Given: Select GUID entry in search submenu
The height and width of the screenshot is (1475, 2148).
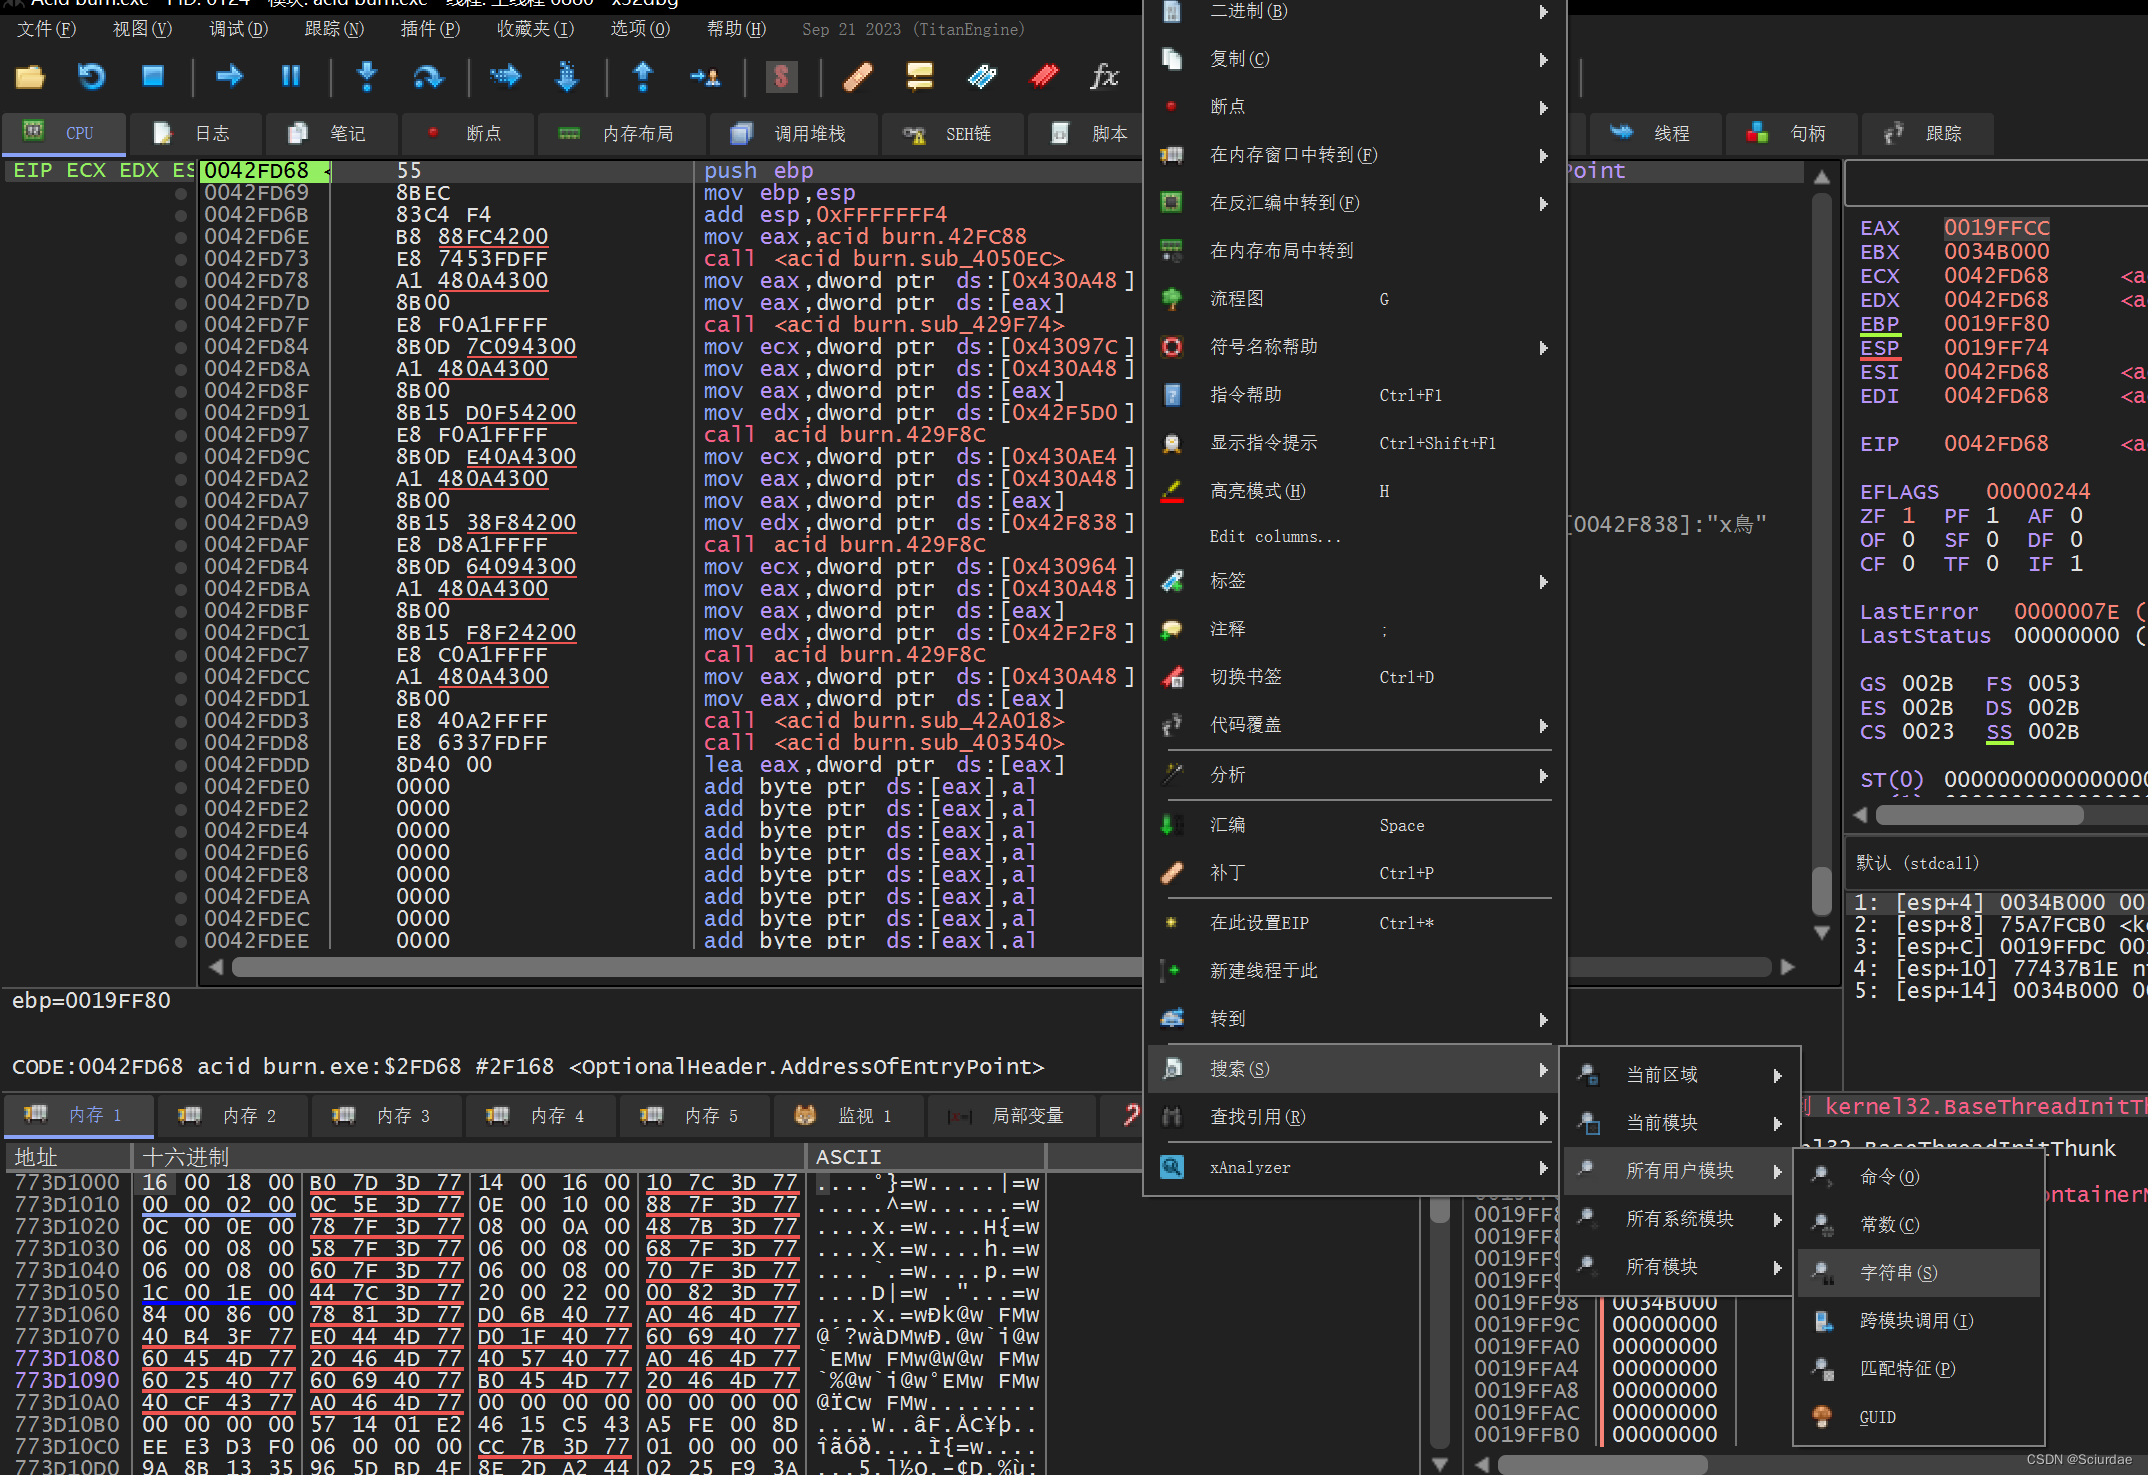Looking at the screenshot, I should [x=1918, y=1417].
